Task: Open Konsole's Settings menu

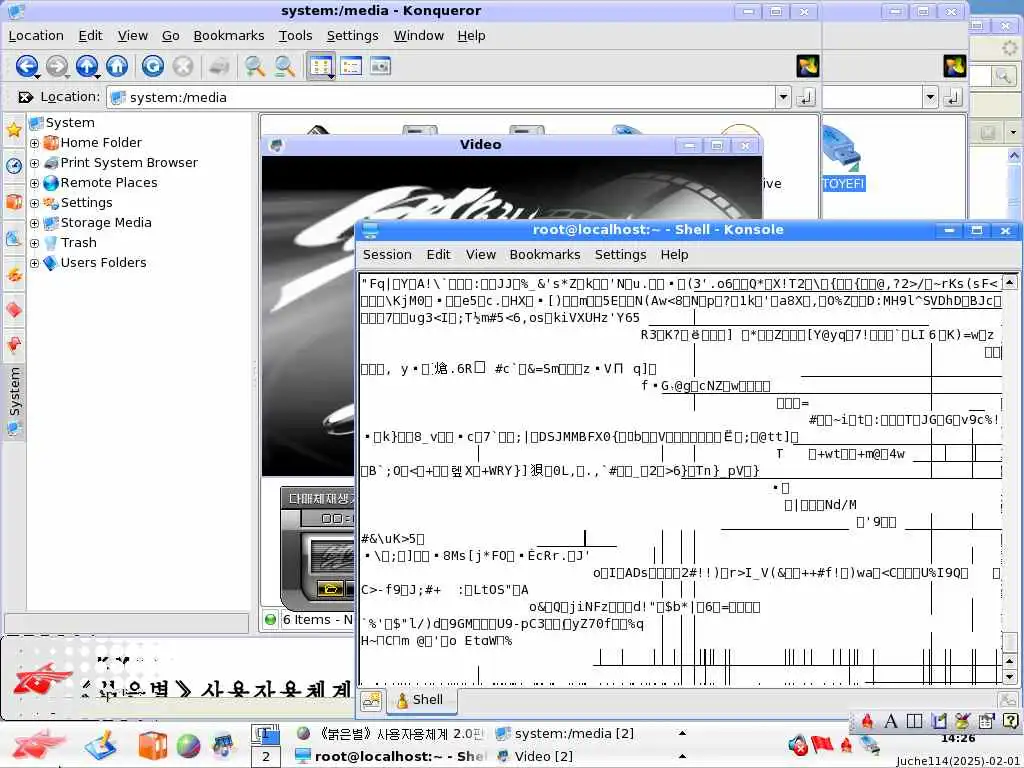Action: (620, 255)
